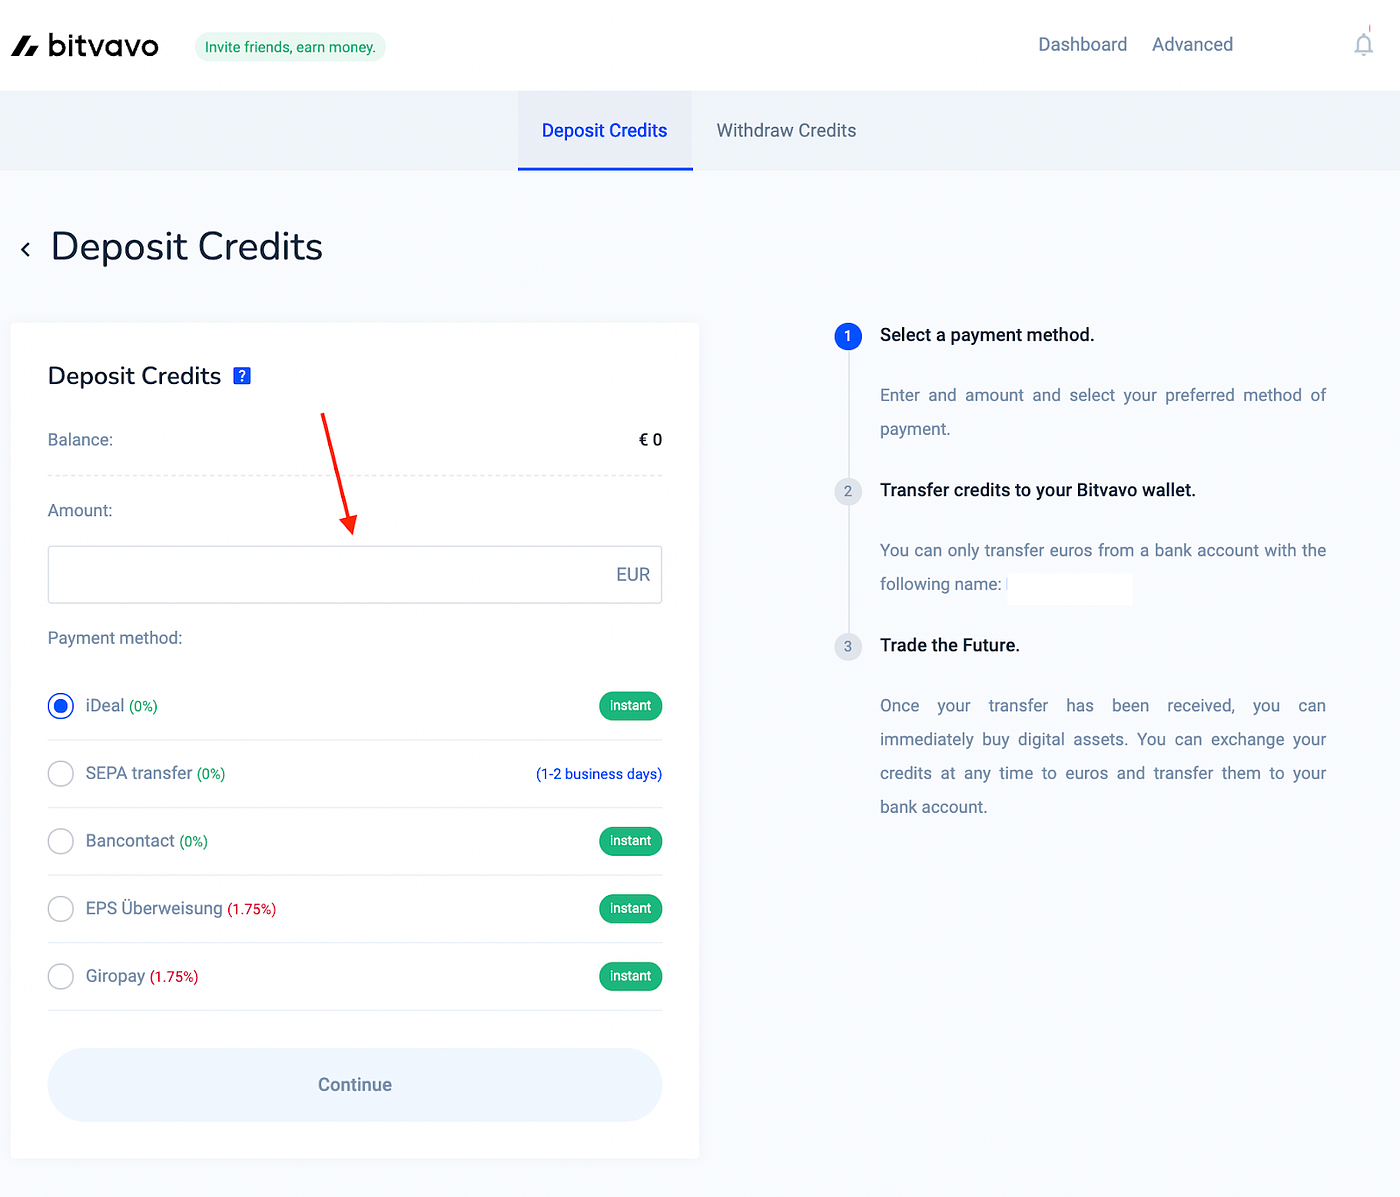The width and height of the screenshot is (1400, 1197).
Task: Click the help icon beside Deposit Credits heading
Action: pyautogui.click(x=242, y=375)
